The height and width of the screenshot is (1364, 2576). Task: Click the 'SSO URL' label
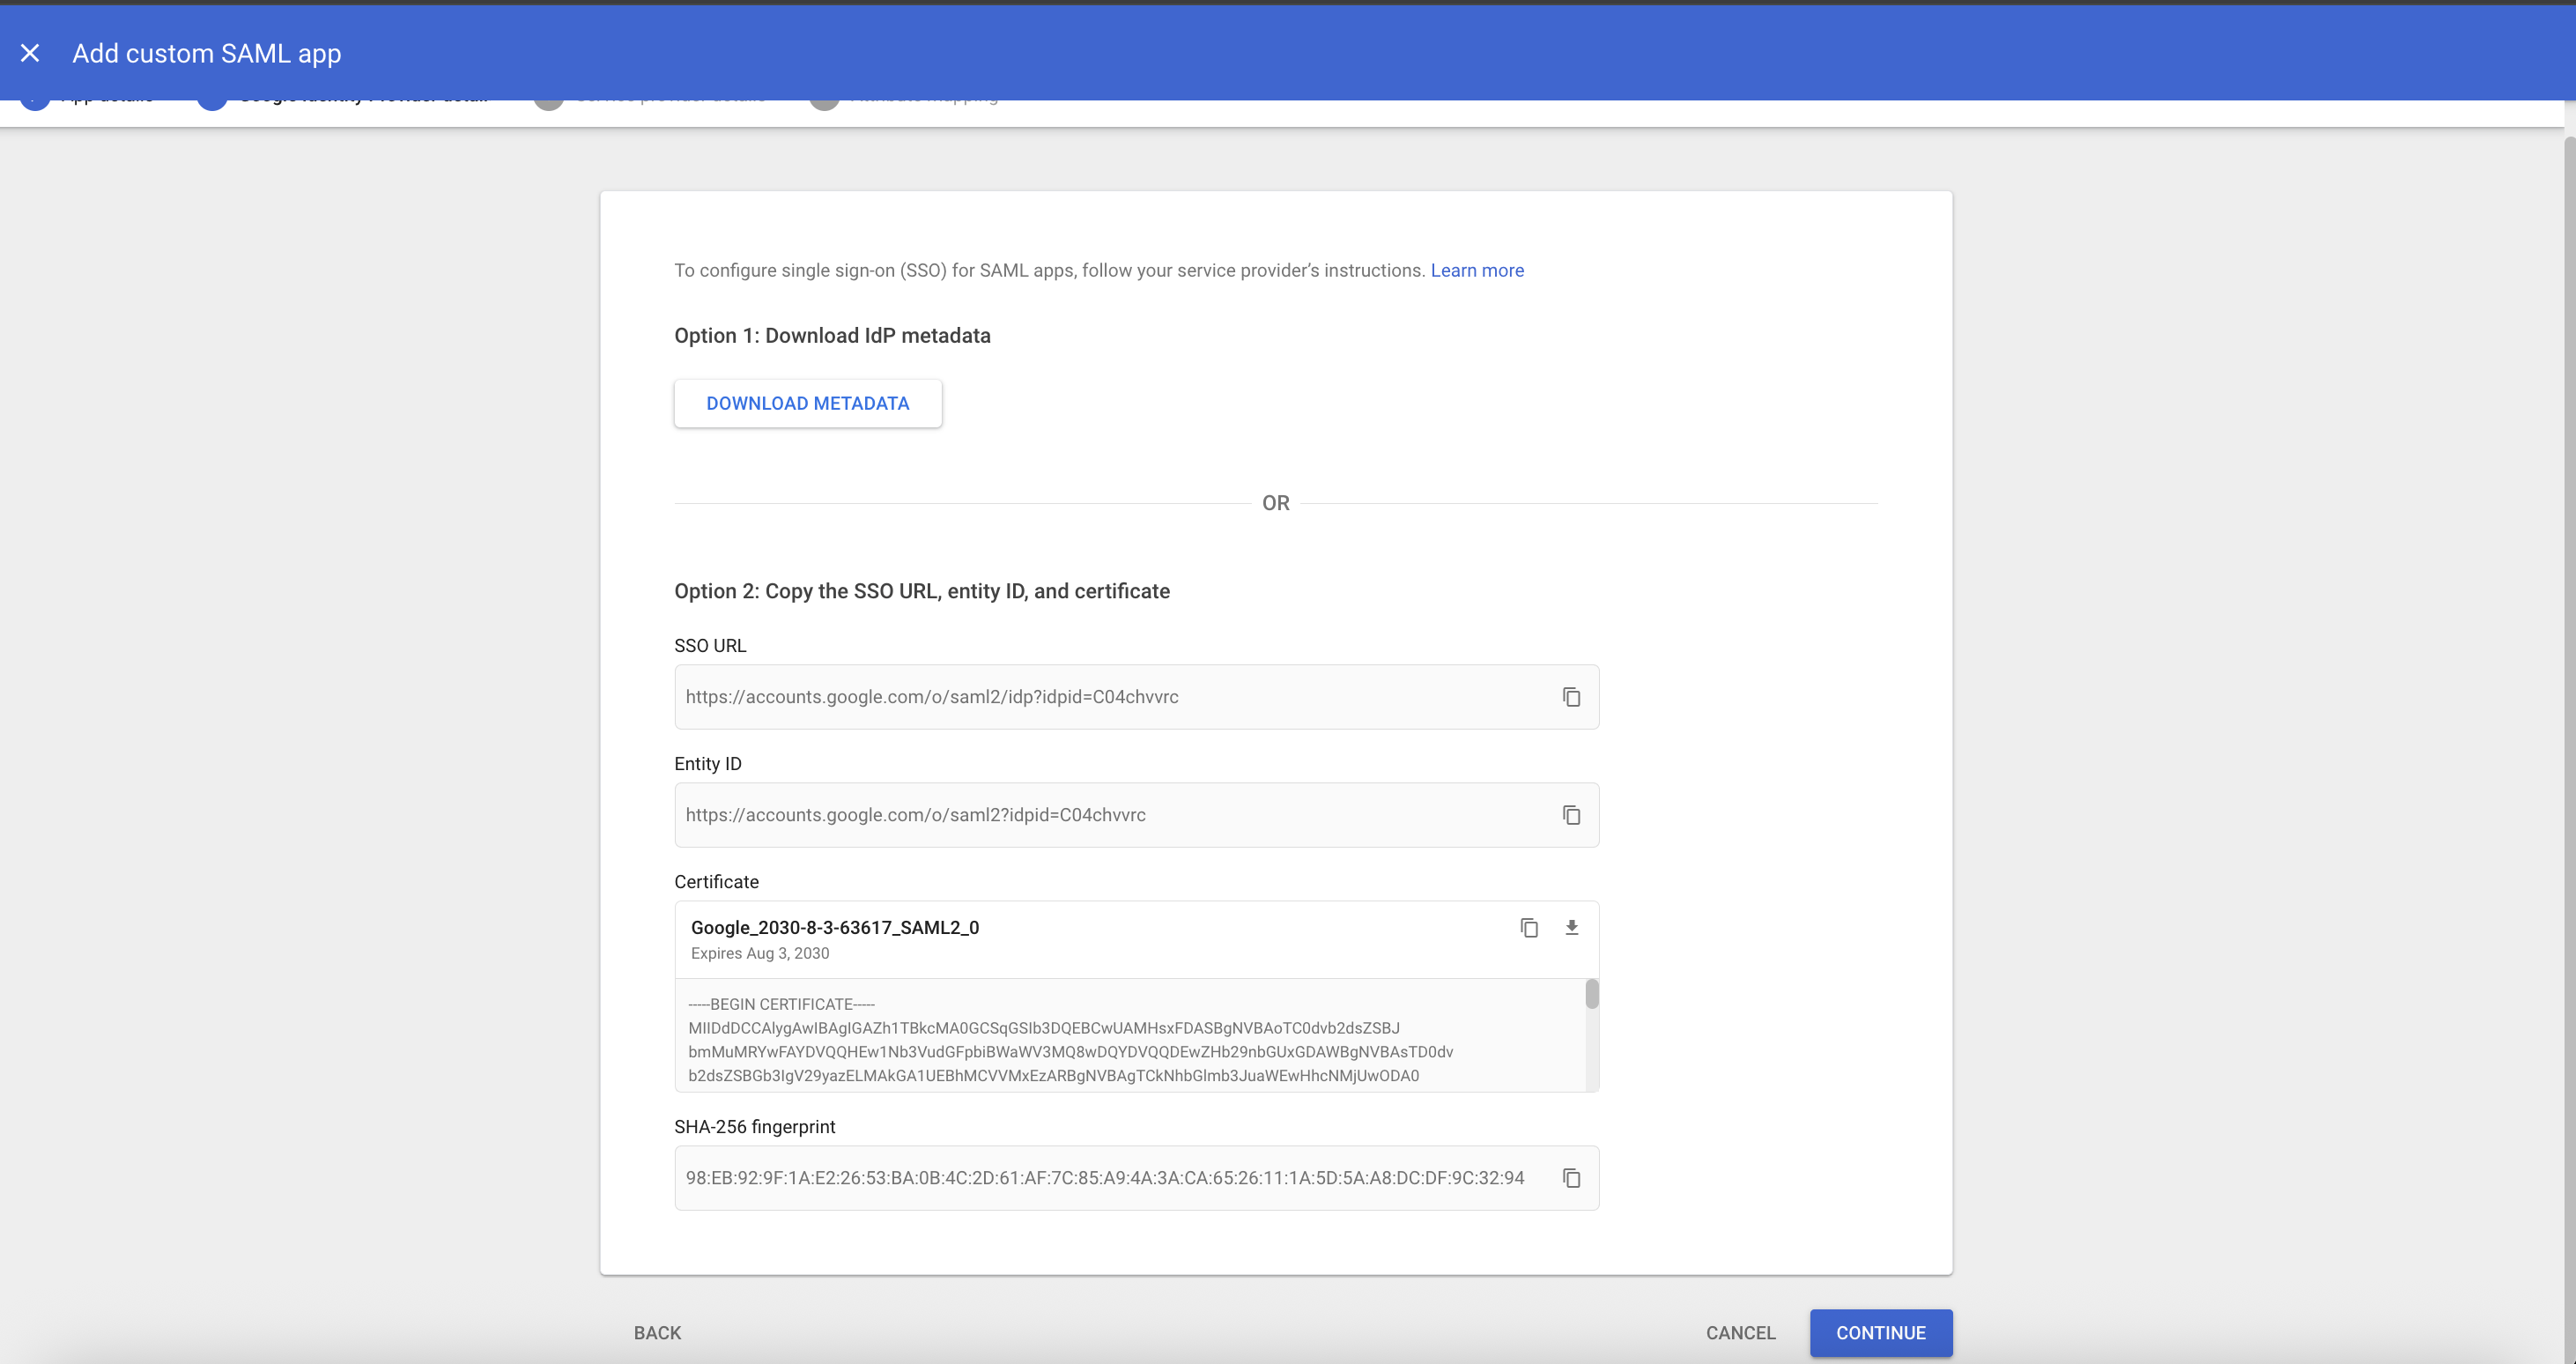(x=710, y=646)
